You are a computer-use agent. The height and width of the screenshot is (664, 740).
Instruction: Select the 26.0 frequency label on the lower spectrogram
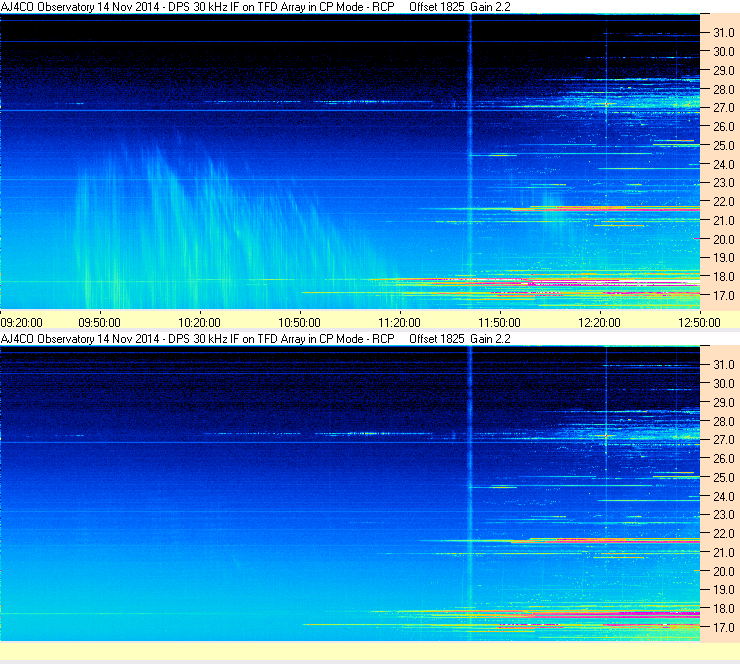[x=723, y=459]
